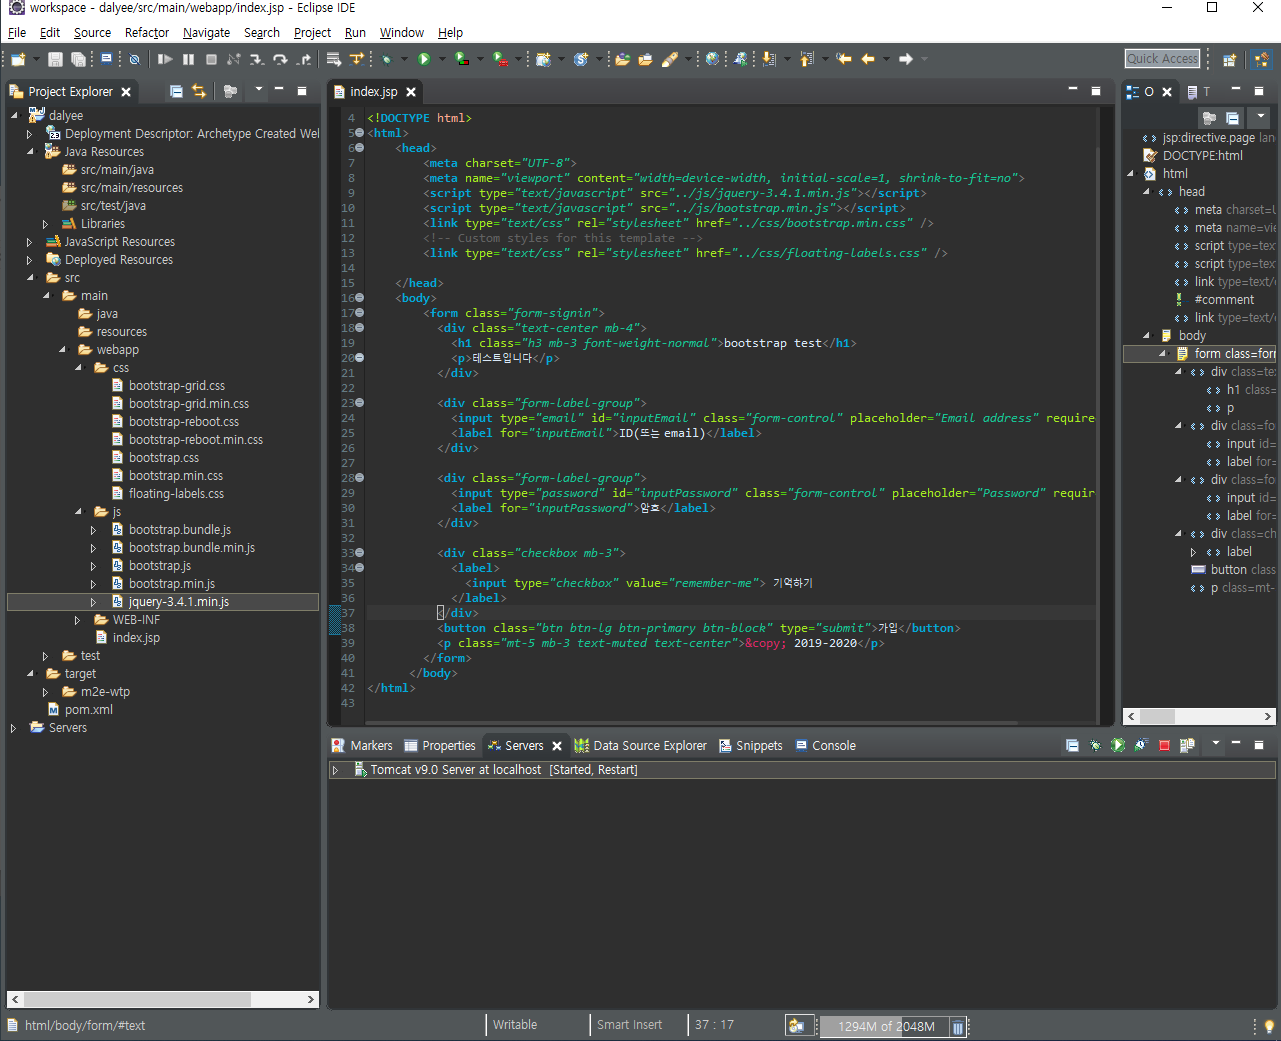Collapse the css folder node
This screenshot has width=1281, height=1041.
pos(78,368)
